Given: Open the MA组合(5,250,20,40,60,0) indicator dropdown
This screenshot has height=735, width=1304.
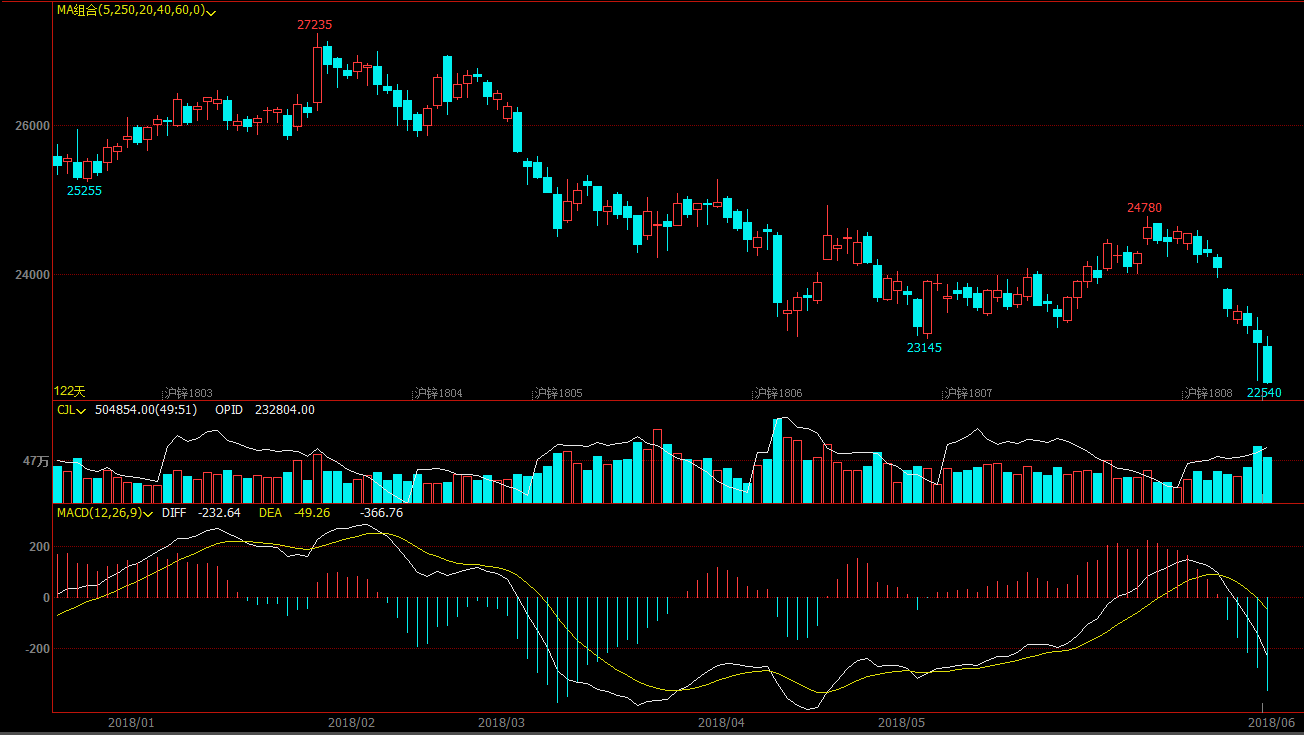Looking at the screenshot, I should [x=213, y=11].
